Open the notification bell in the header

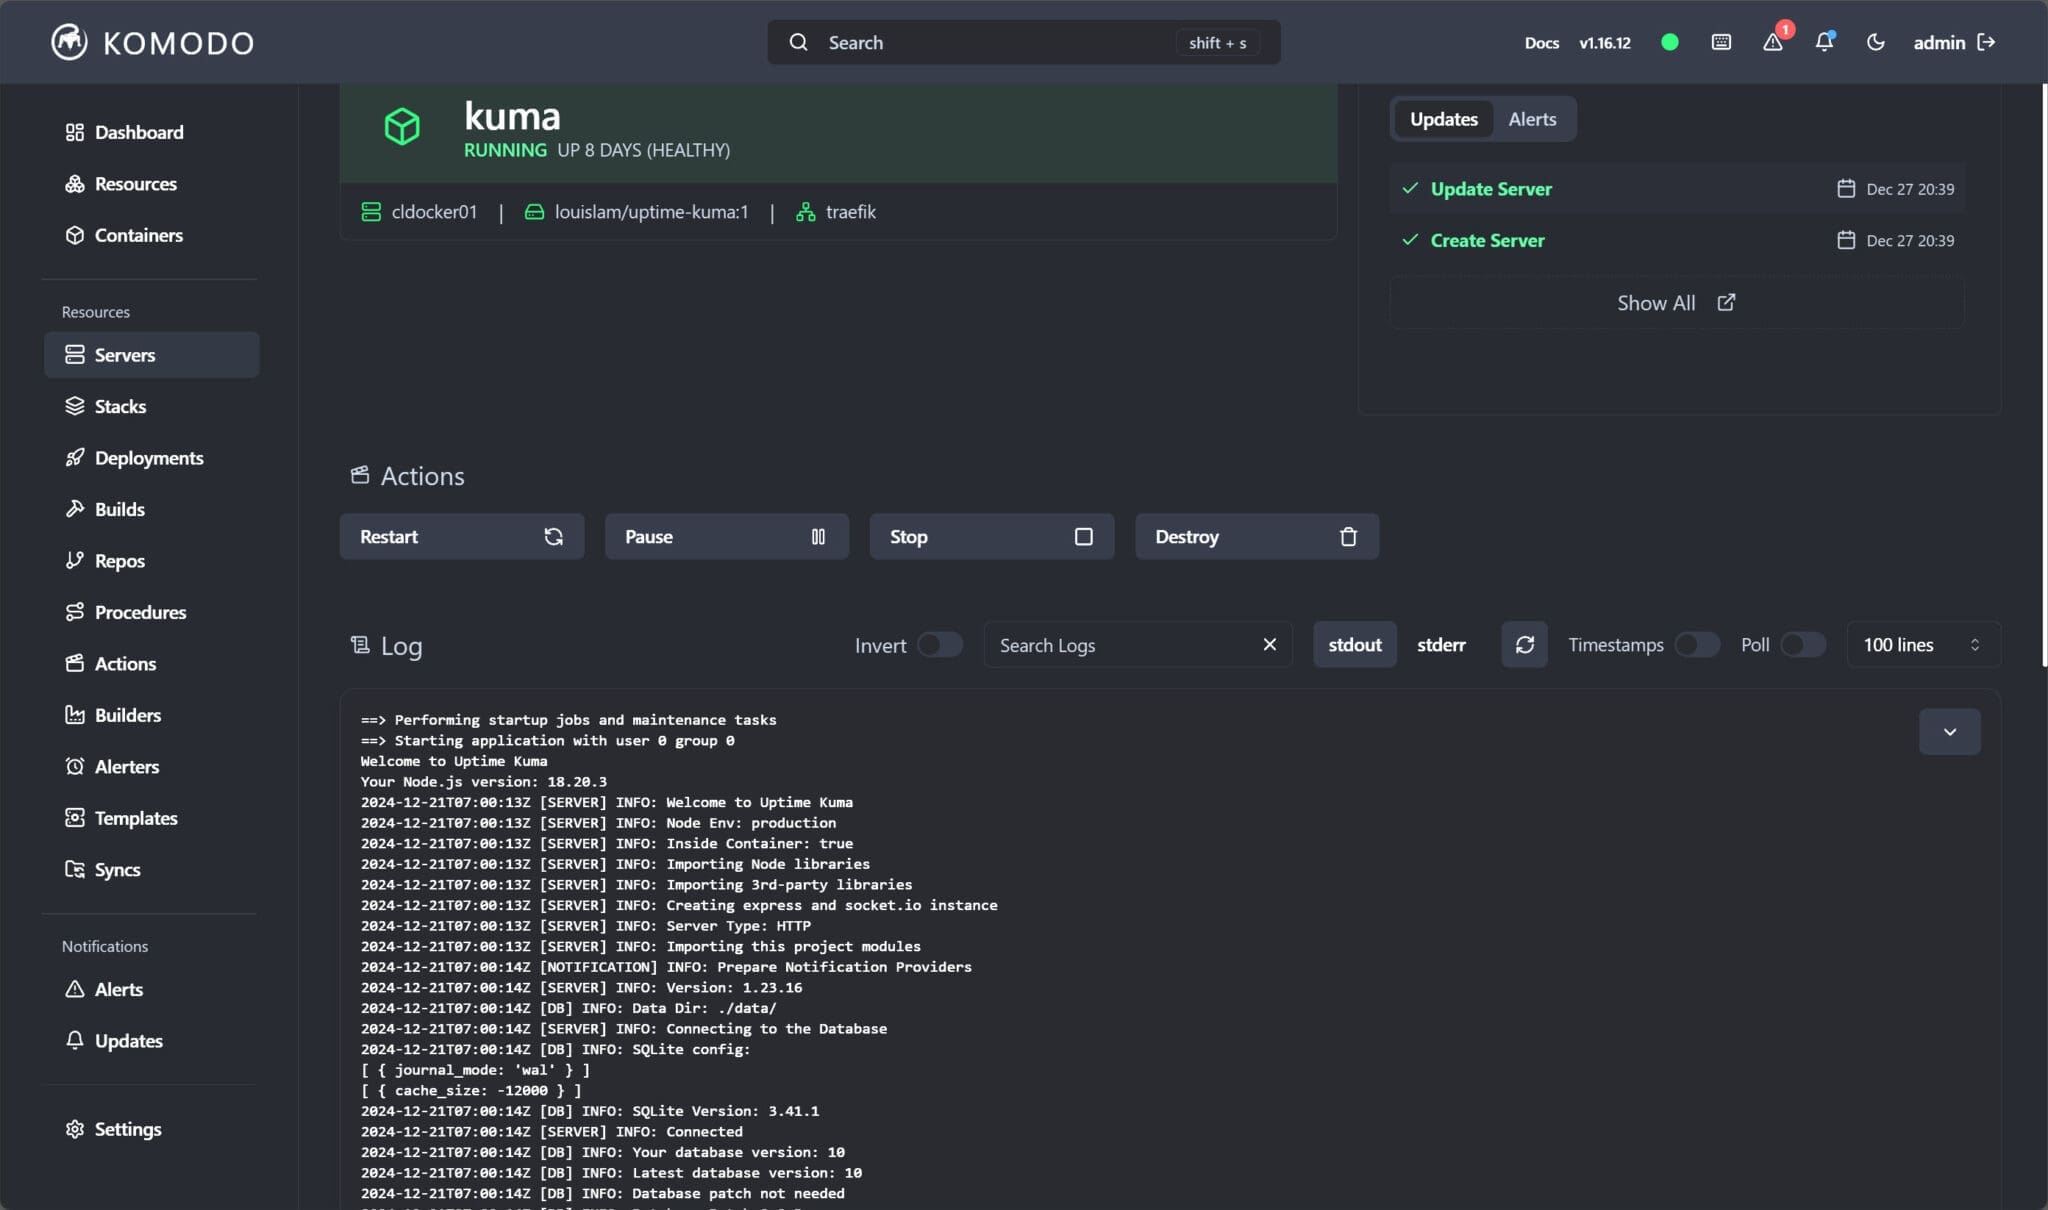coord(1825,42)
